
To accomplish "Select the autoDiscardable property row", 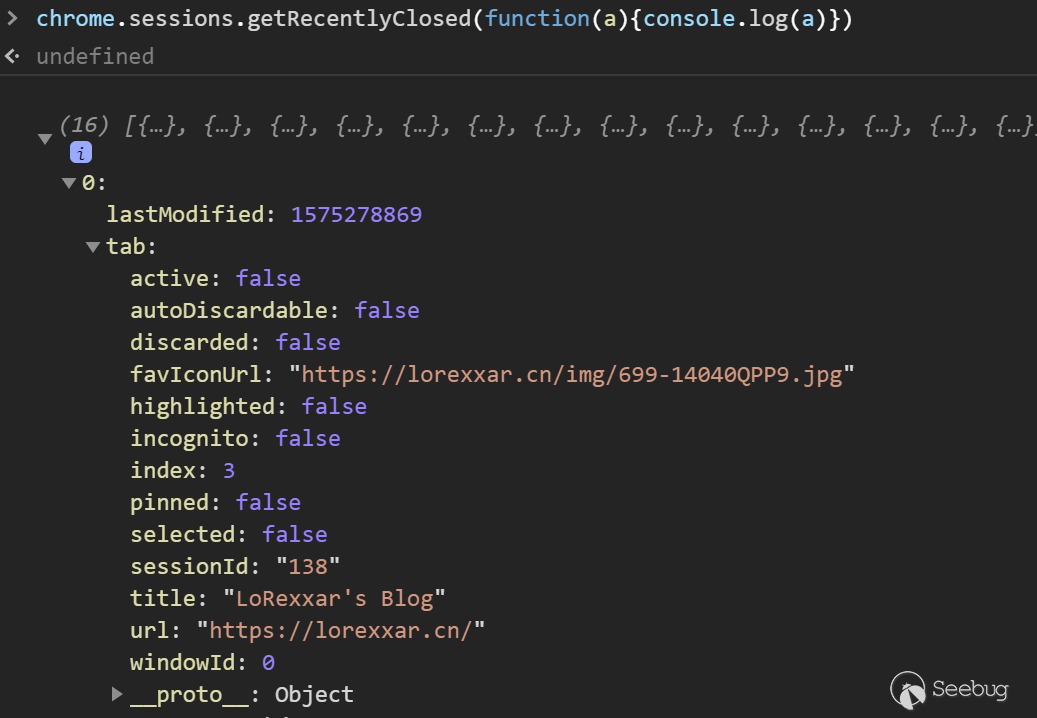I will click(274, 311).
